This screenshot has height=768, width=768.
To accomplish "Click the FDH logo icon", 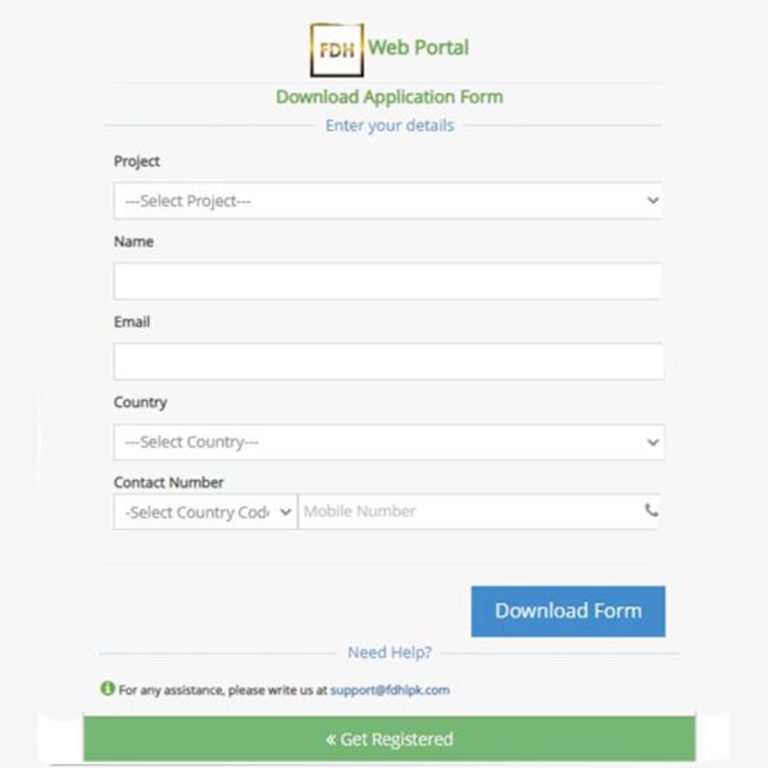I will coord(337,50).
